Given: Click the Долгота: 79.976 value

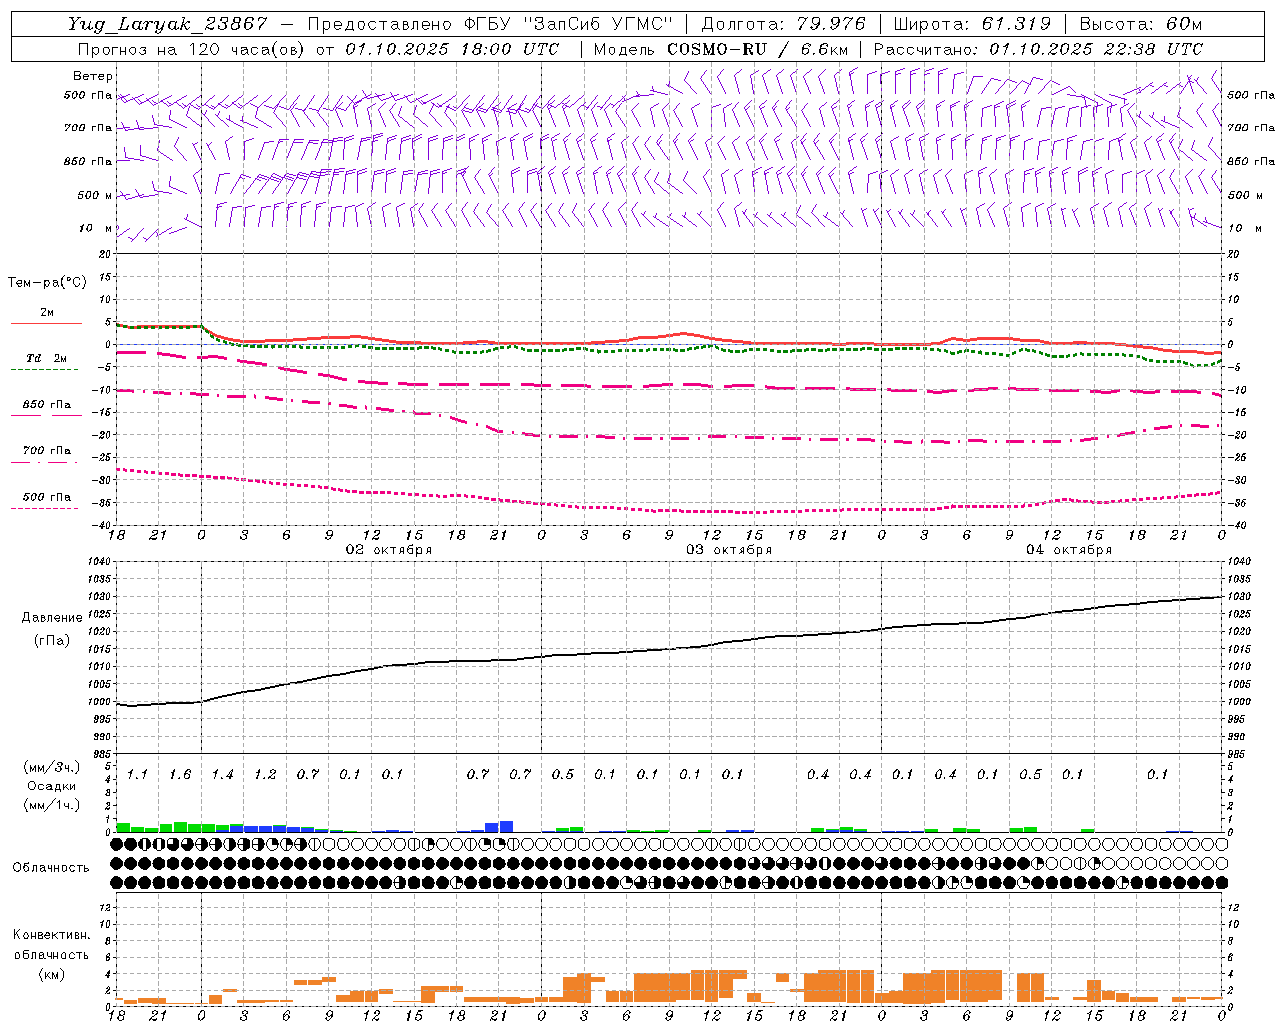Looking at the screenshot, I should coord(784,24).
